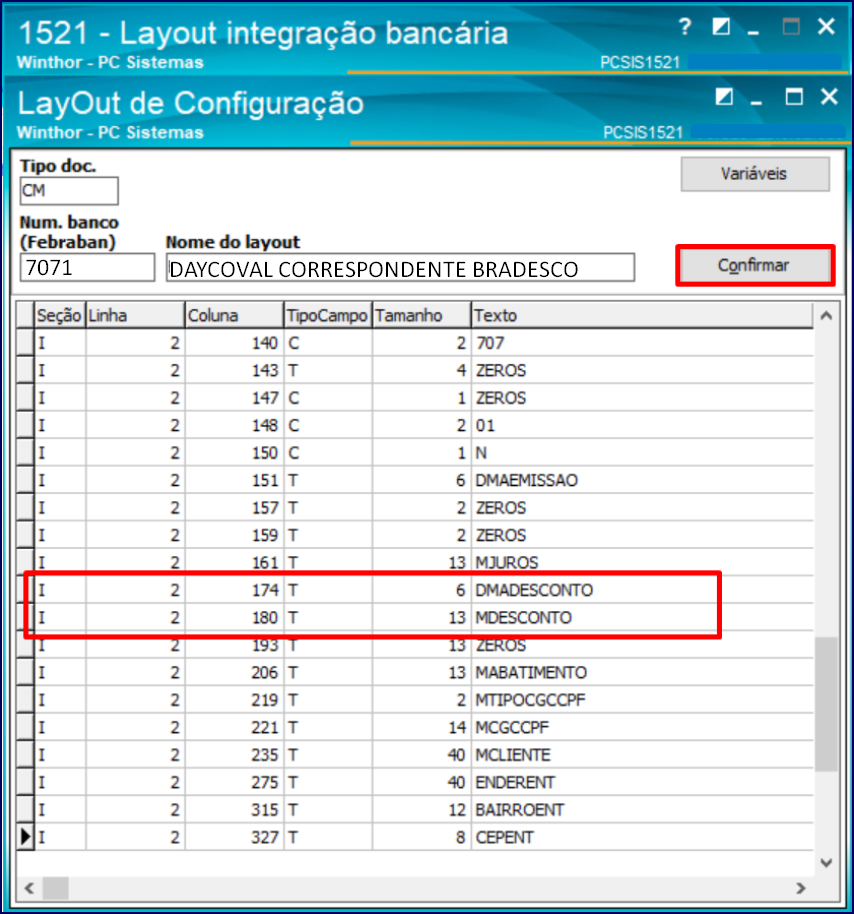The image size is (854, 914).
Task: Toggle skin icon in LayOut de Configuração title bar
Action: pyautogui.click(x=724, y=97)
